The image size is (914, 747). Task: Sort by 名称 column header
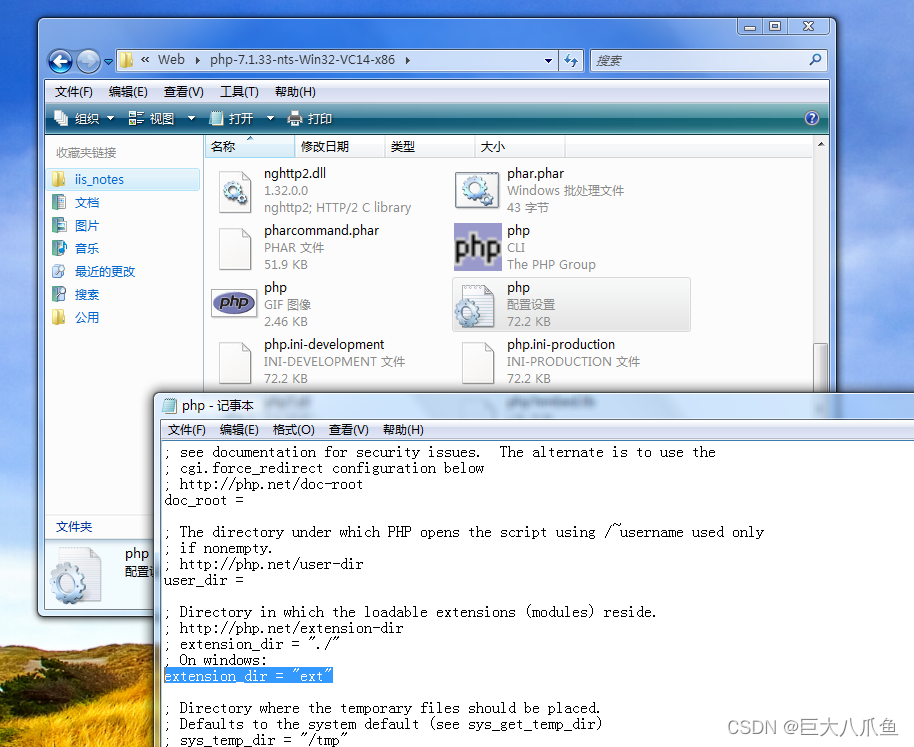pyautogui.click(x=249, y=146)
